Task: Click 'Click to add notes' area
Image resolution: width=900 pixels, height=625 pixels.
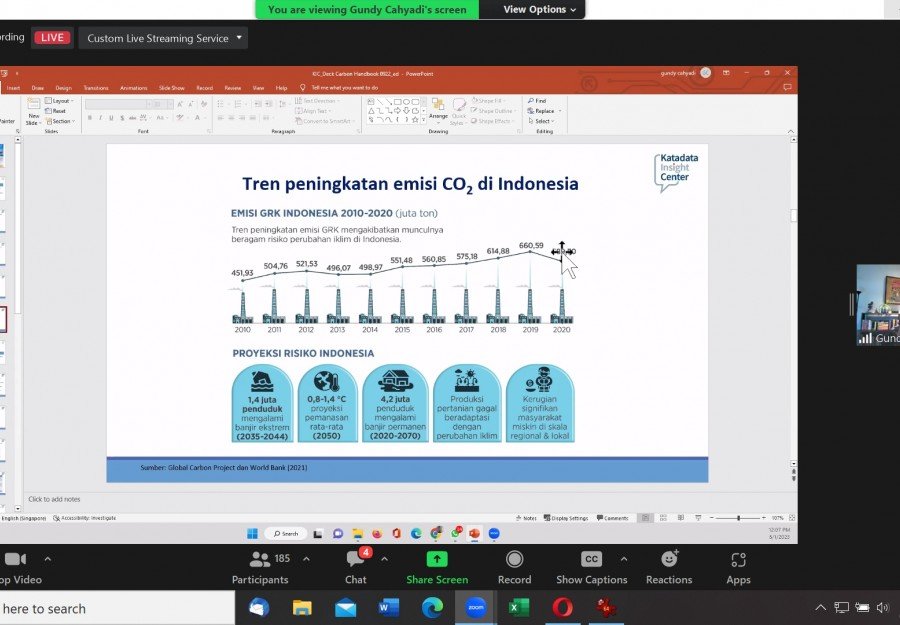Action: (x=55, y=499)
